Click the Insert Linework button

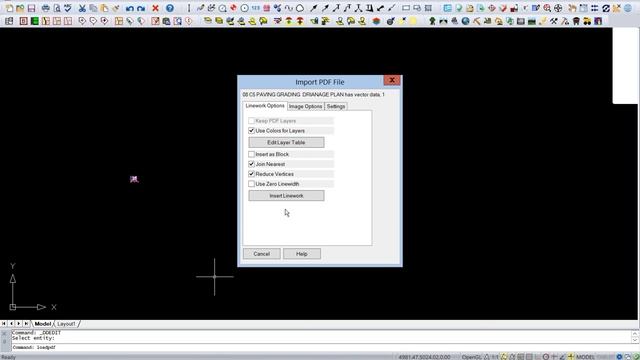tap(286, 196)
